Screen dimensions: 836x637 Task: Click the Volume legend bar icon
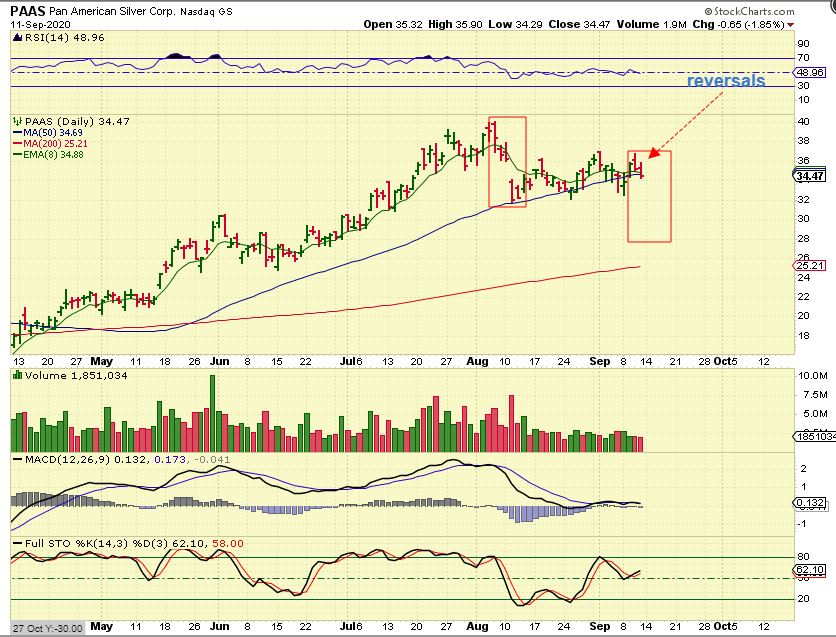pos(17,376)
